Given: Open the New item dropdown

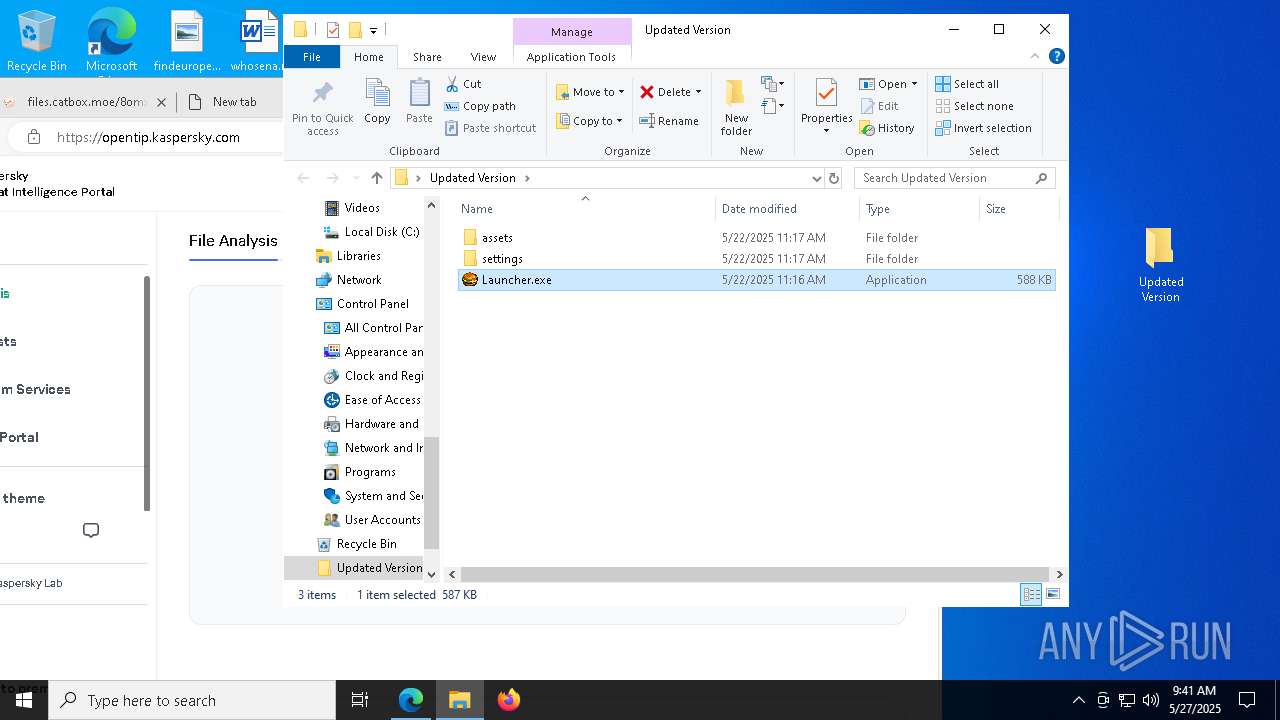Looking at the screenshot, I should 772,84.
